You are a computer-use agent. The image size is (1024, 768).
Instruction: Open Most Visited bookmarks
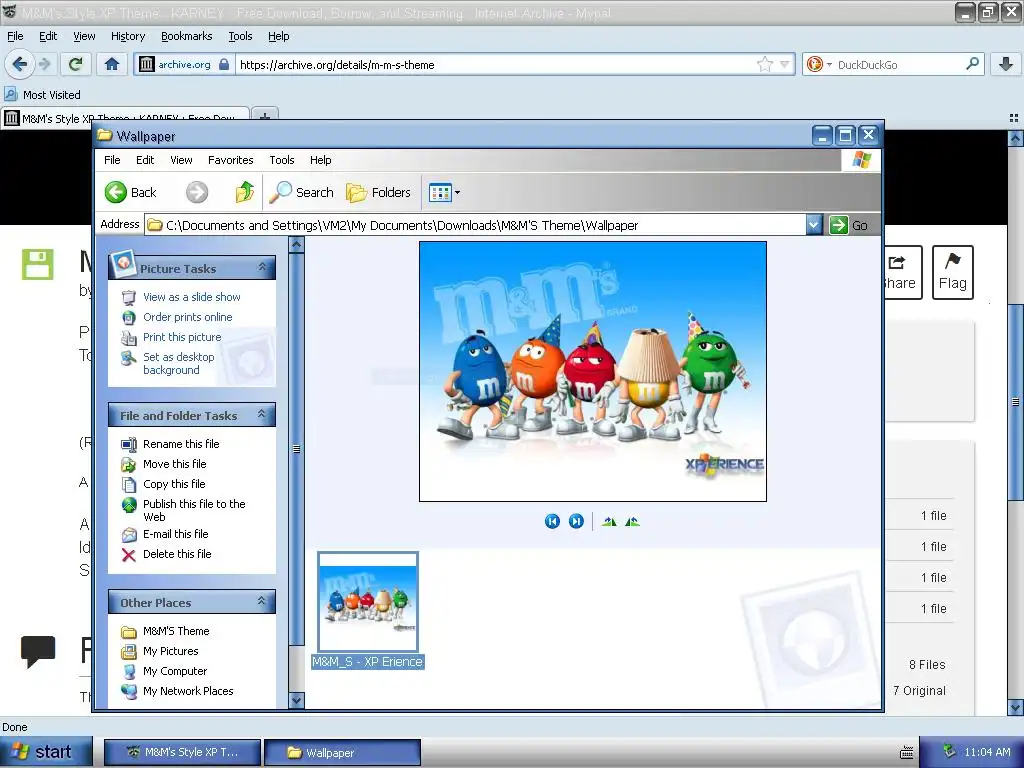[43, 95]
